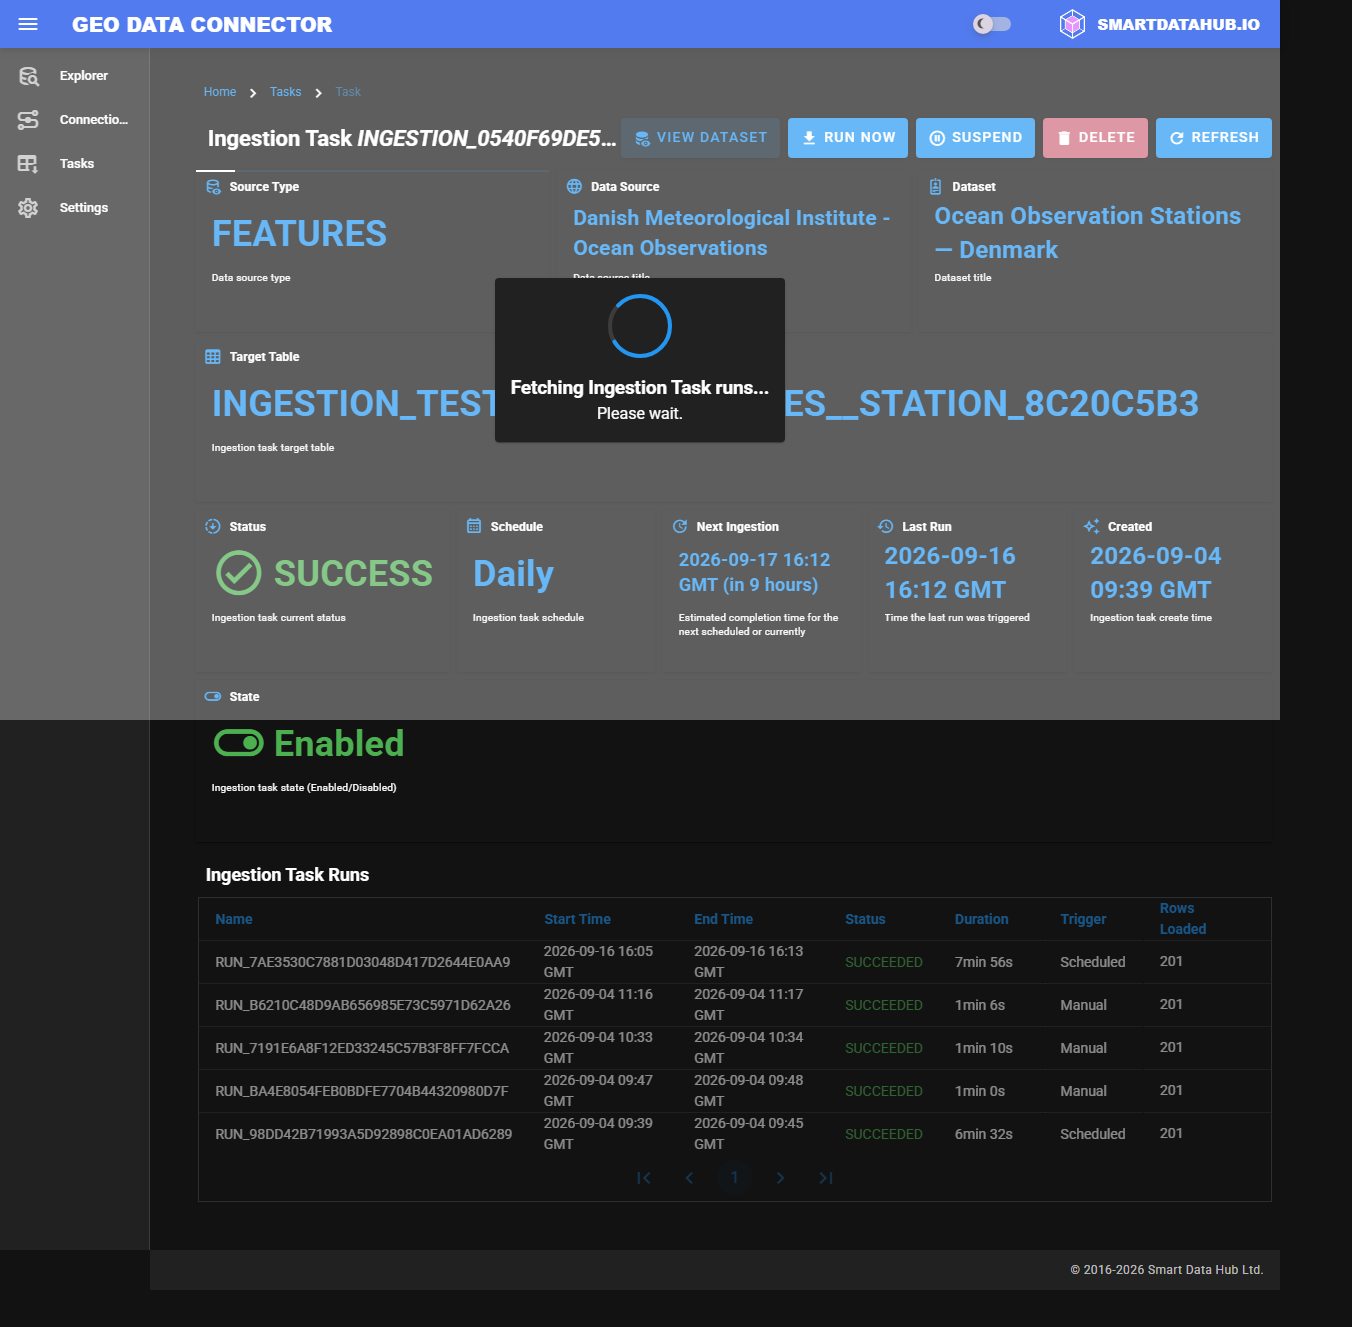The height and width of the screenshot is (1327, 1352).
Task: Click the Settings gear icon
Action: point(28,208)
